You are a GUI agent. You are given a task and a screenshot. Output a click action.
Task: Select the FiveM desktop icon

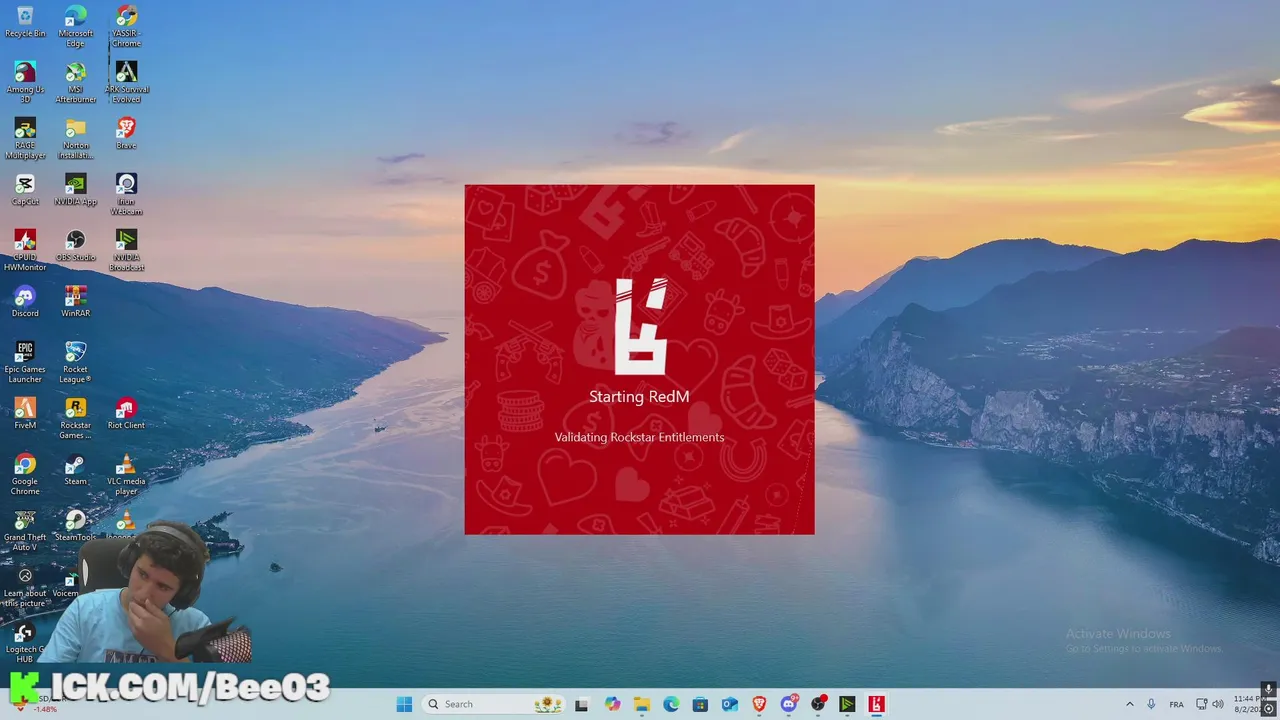pyautogui.click(x=25, y=413)
